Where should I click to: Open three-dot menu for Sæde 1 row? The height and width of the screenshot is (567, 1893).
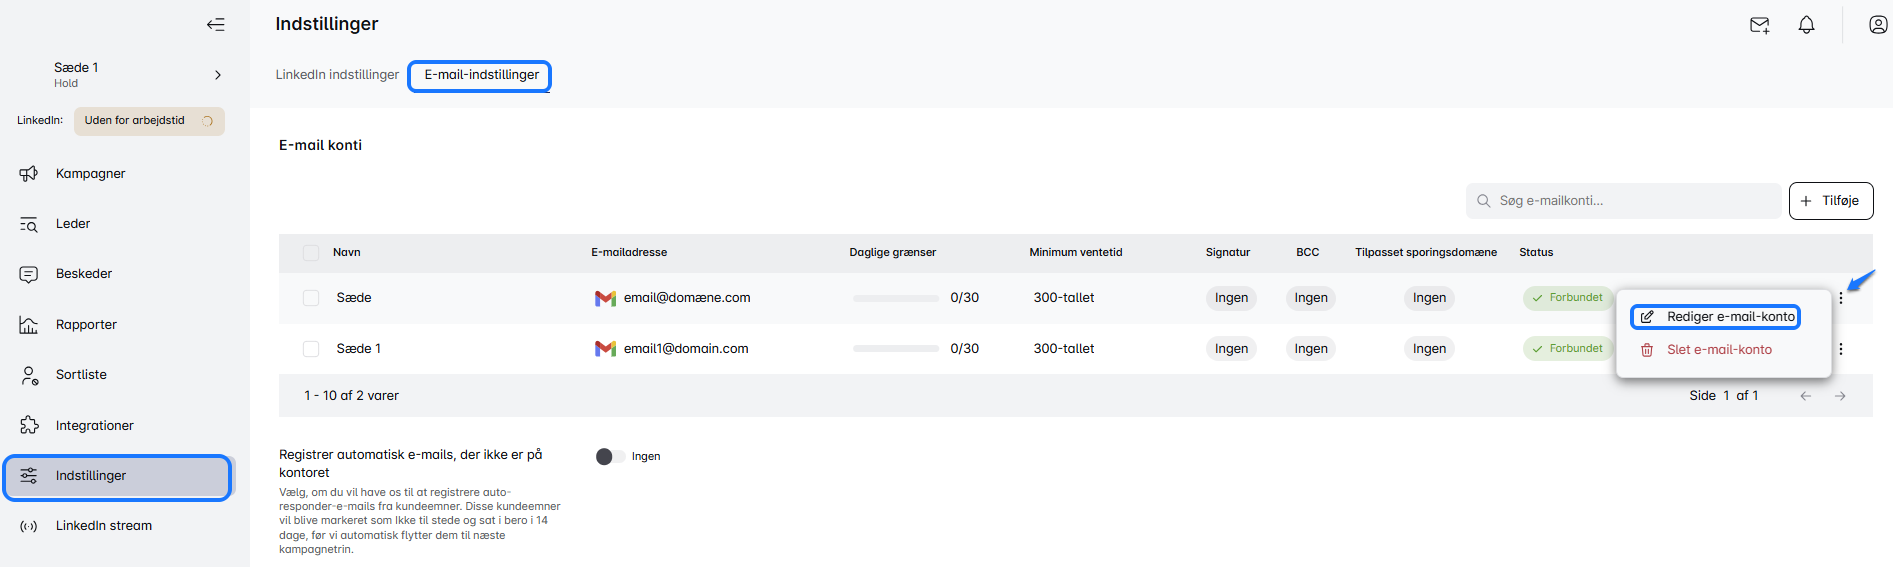(x=1840, y=349)
